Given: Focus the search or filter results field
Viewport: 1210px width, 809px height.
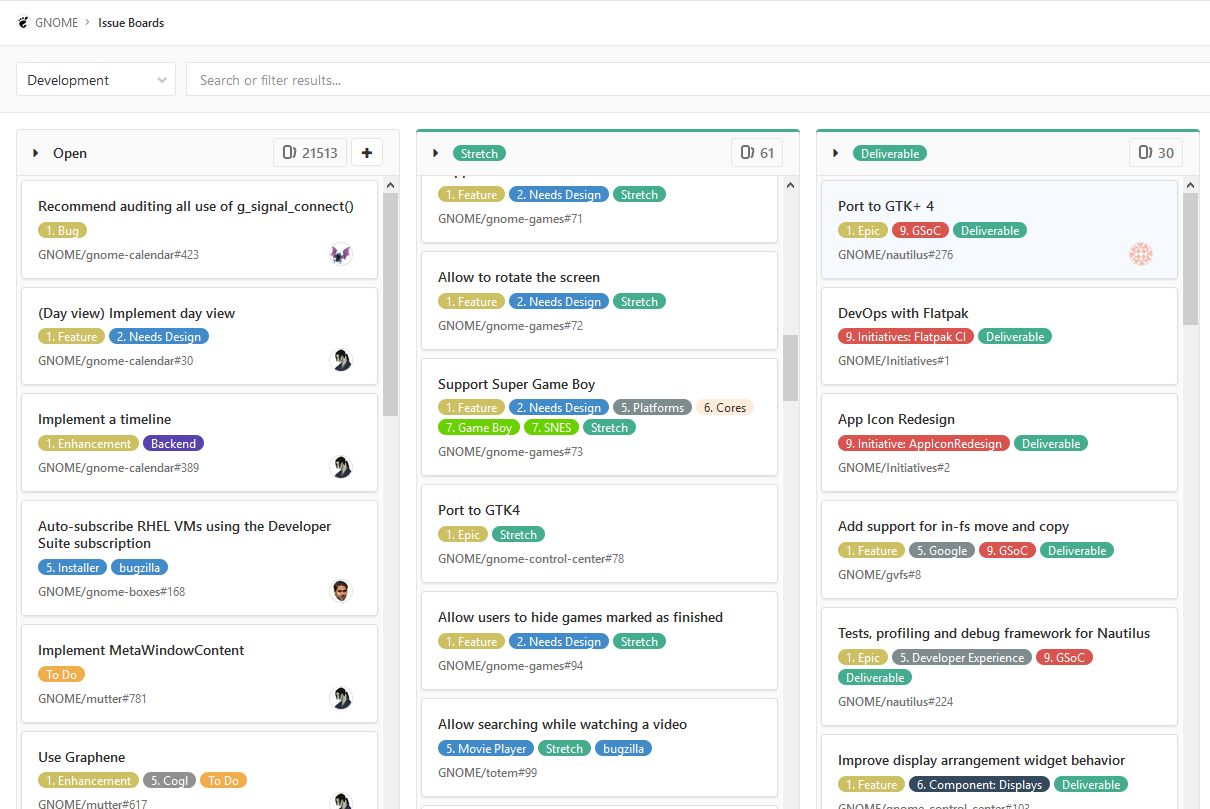Looking at the screenshot, I should click(x=698, y=80).
